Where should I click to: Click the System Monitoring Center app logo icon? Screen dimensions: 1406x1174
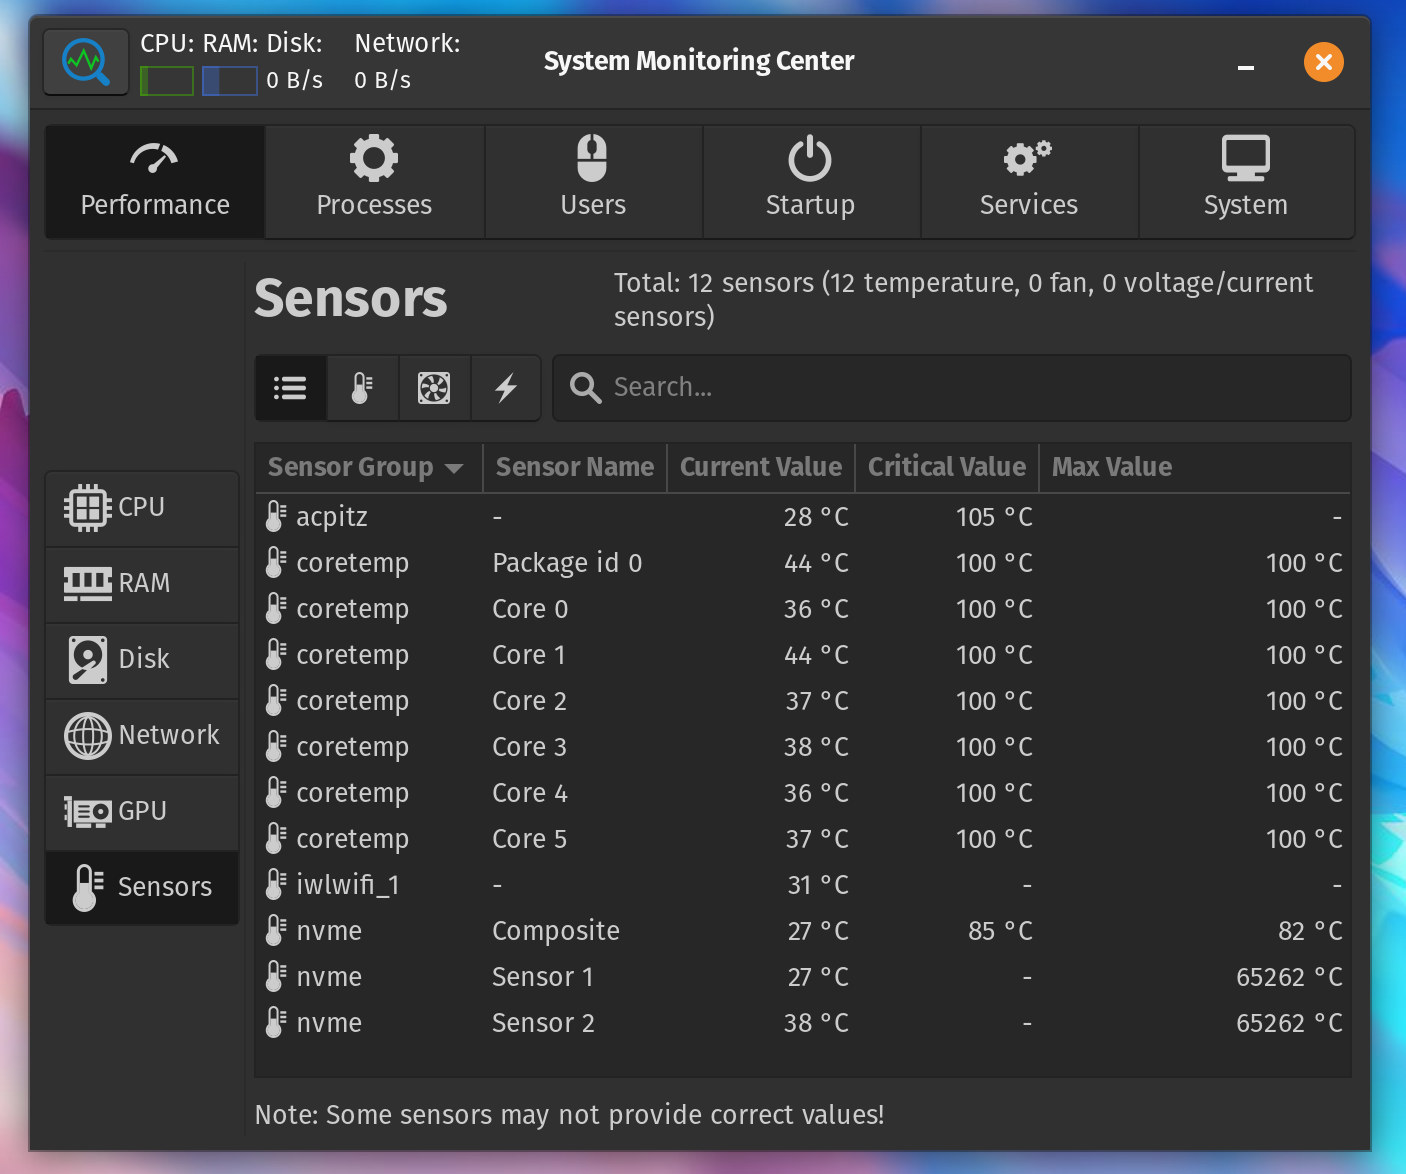point(86,62)
